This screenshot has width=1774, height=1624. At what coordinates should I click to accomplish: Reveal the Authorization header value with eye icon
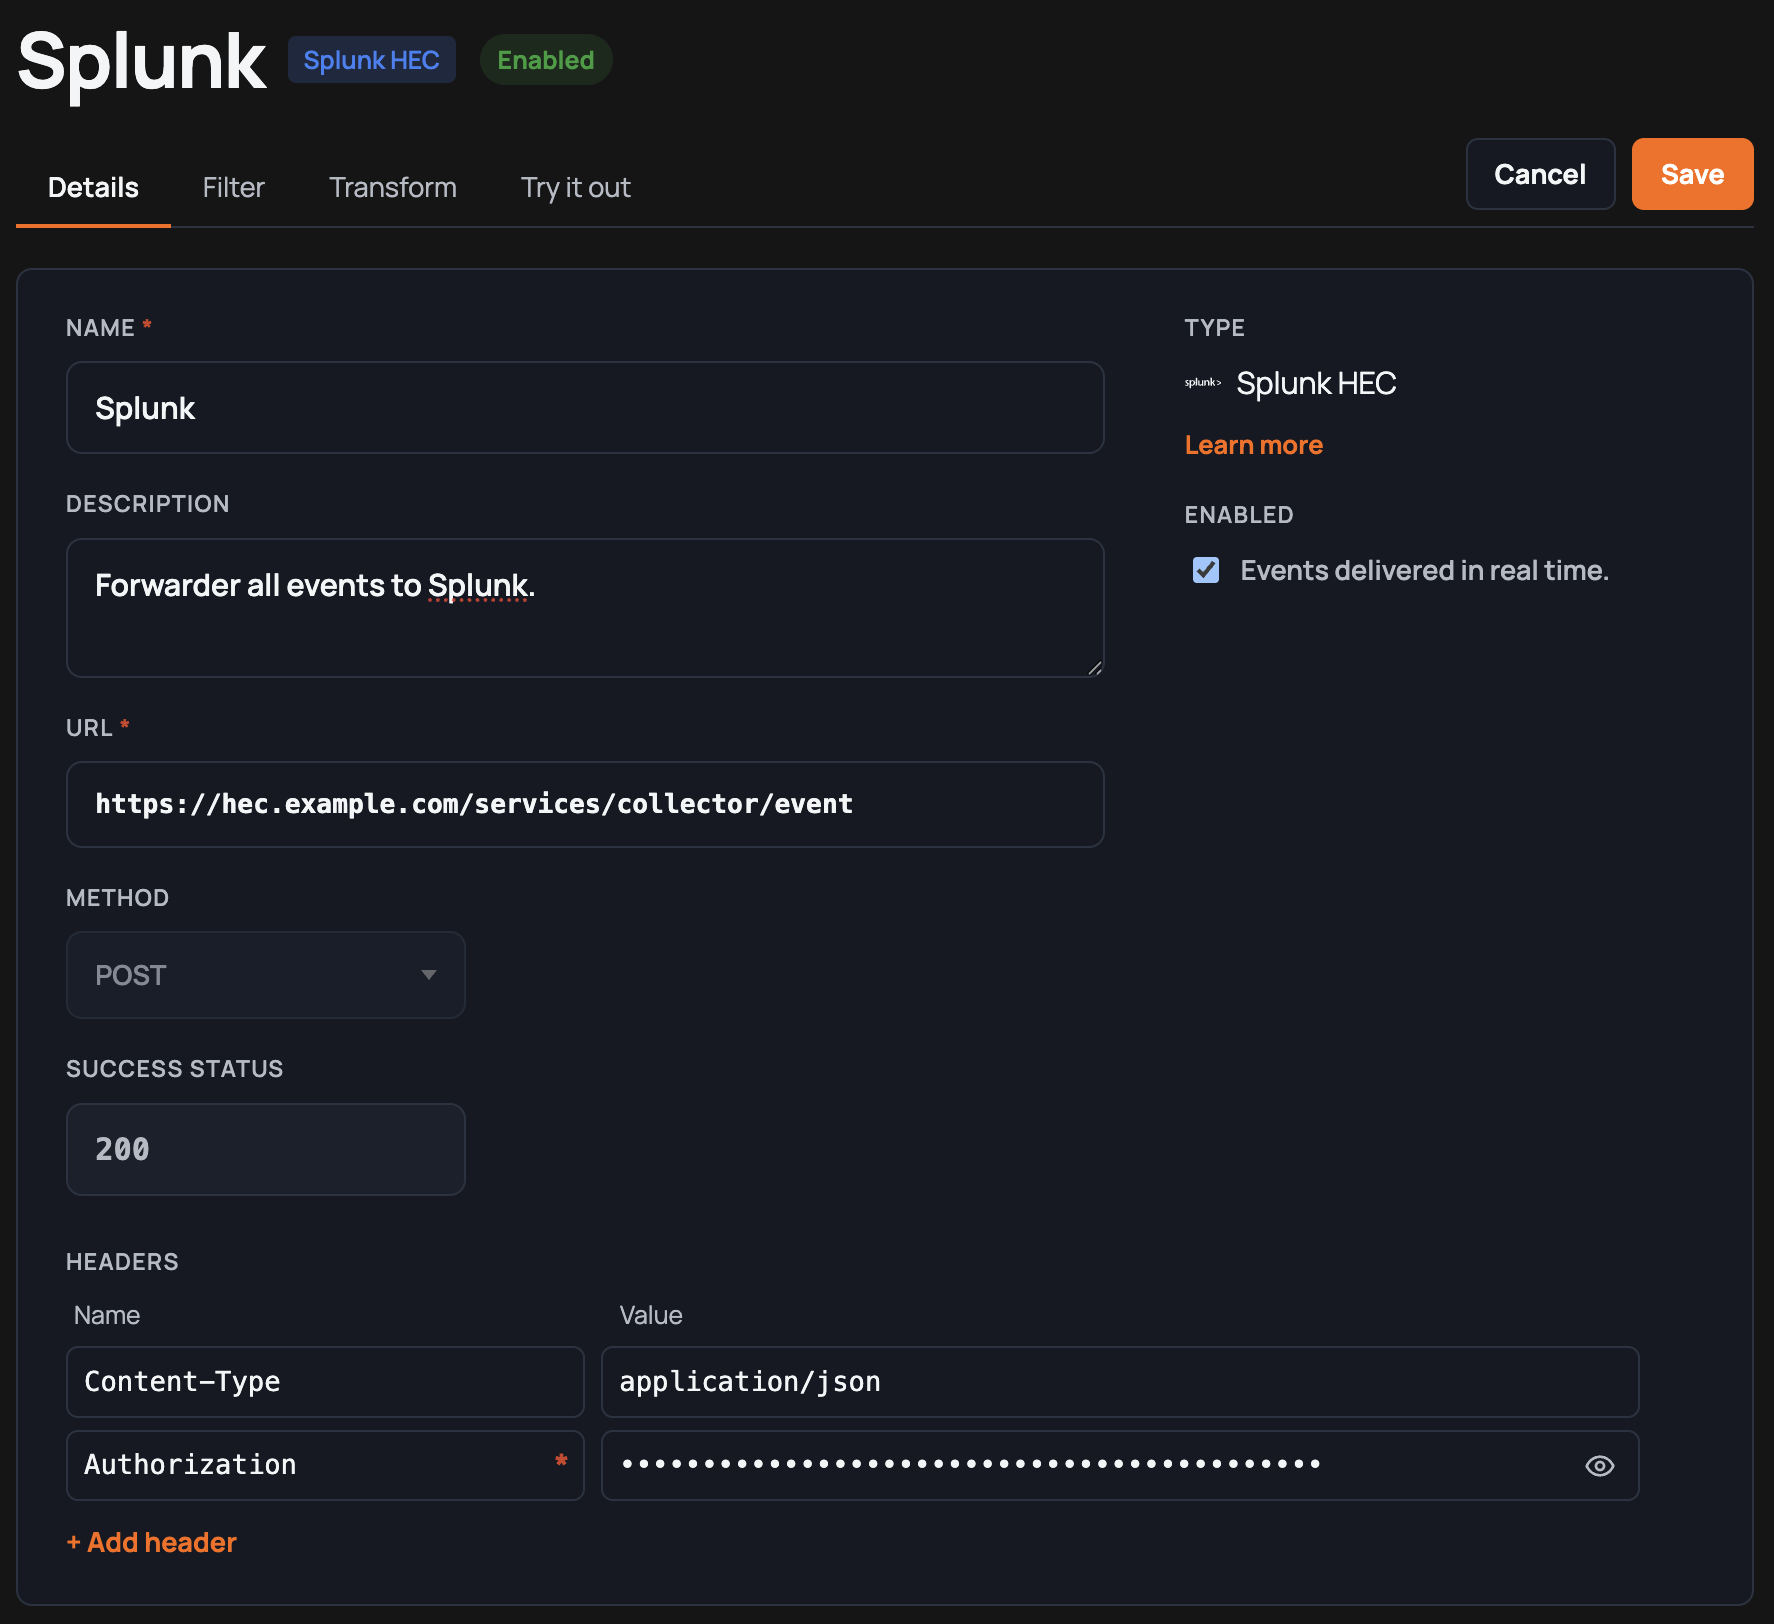(1599, 1465)
